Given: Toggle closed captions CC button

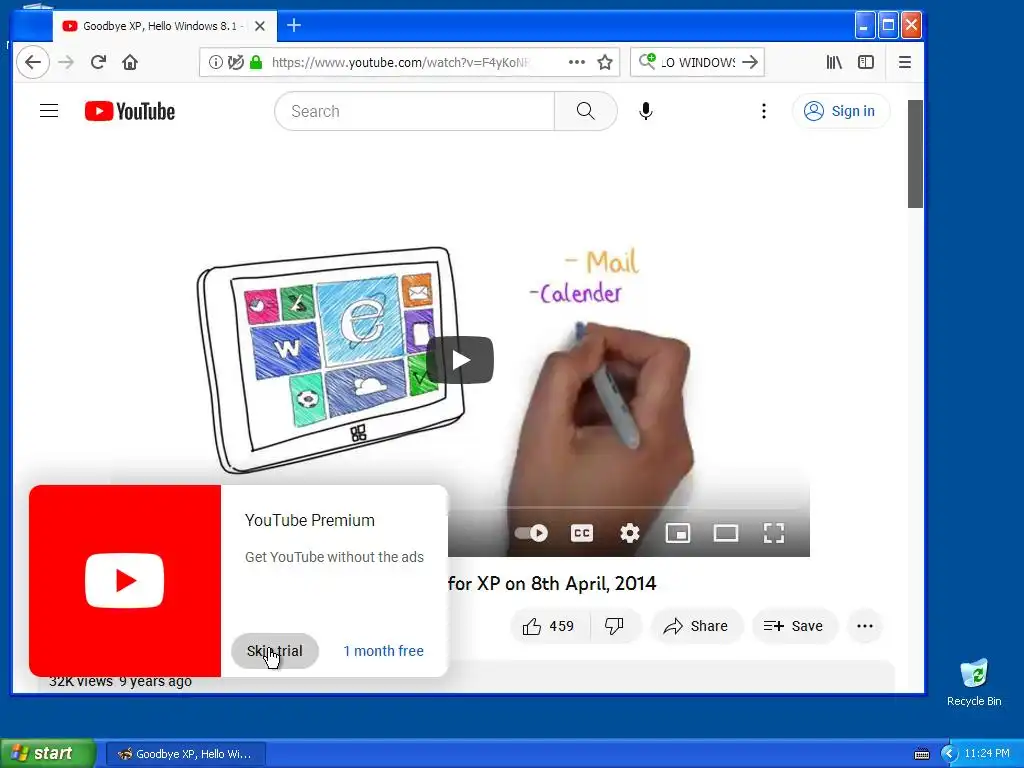Looking at the screenshot, I should coord(581,534).
